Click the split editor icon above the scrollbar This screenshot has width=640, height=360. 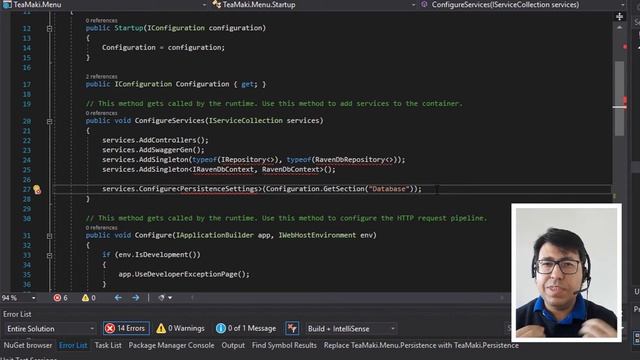(x=619, y=16)
